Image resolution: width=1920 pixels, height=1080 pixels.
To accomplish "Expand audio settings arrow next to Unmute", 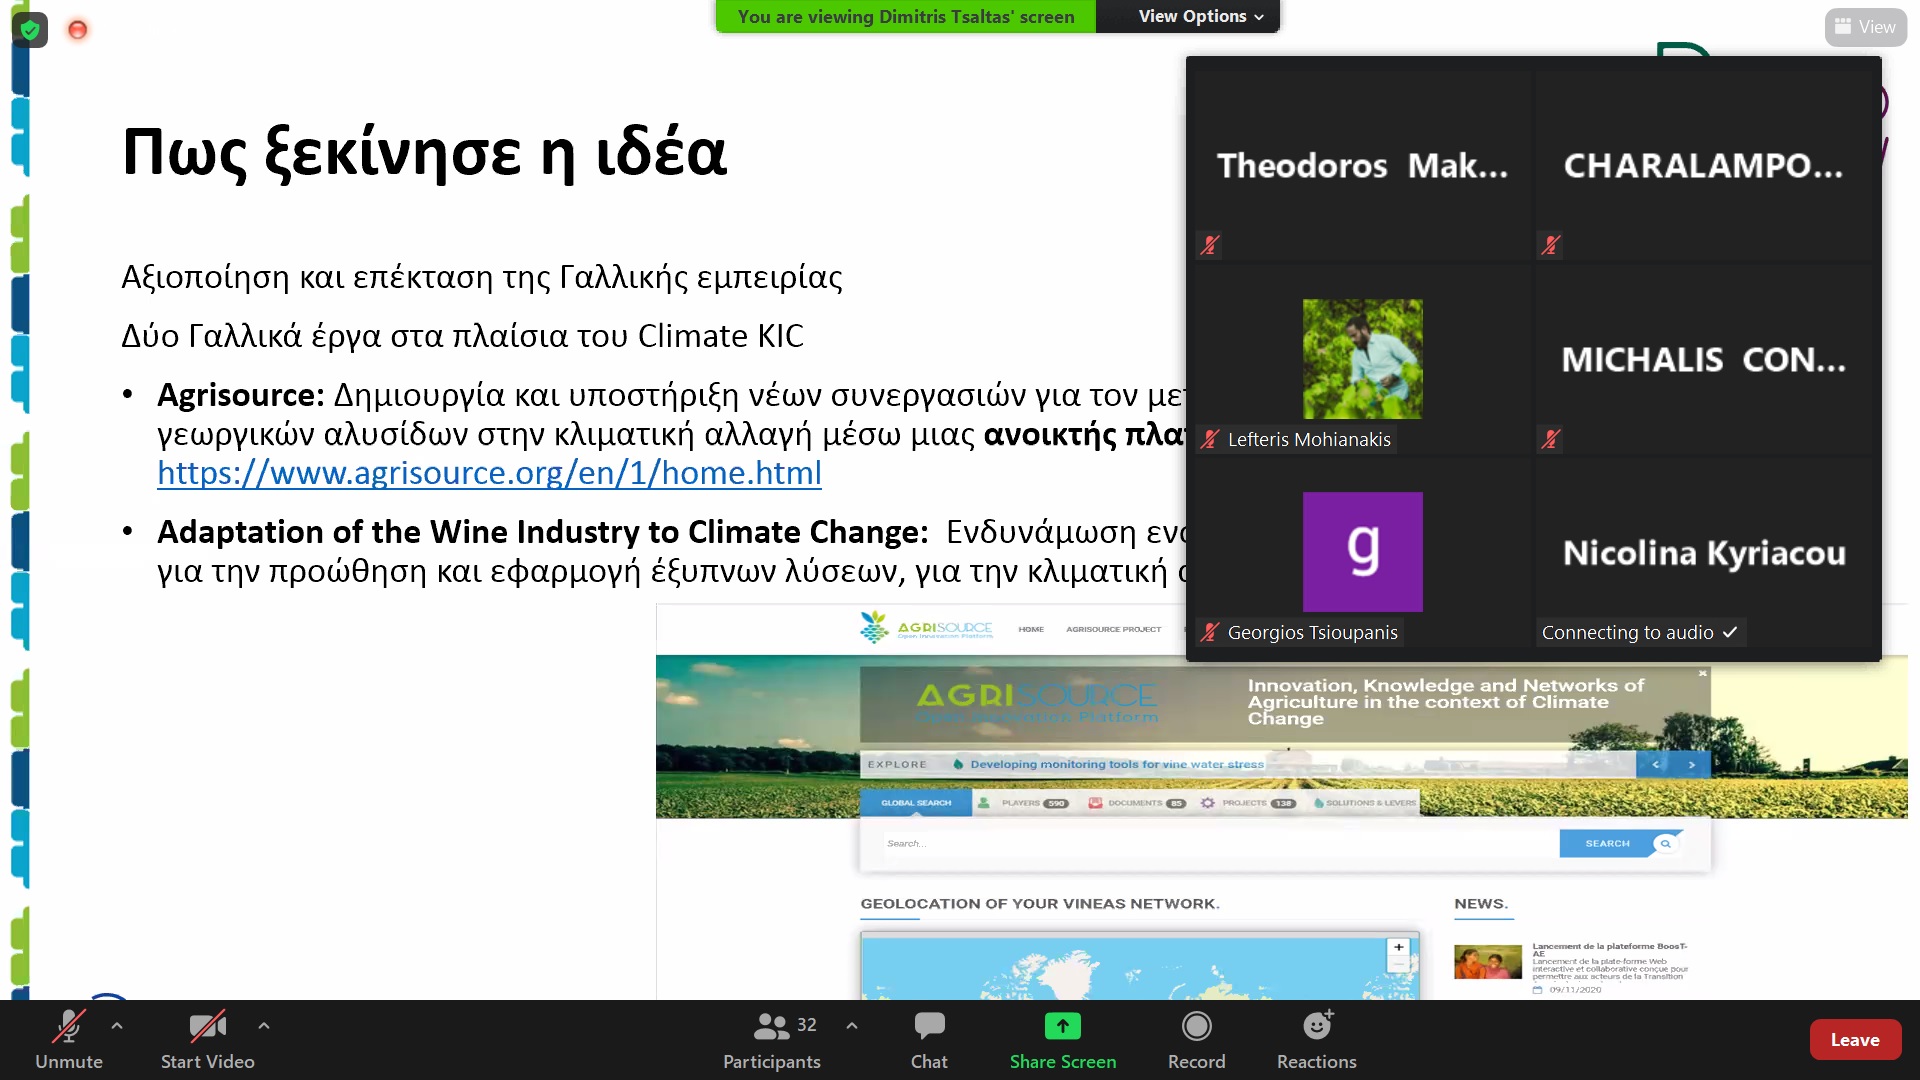I will coord(117,1025).
